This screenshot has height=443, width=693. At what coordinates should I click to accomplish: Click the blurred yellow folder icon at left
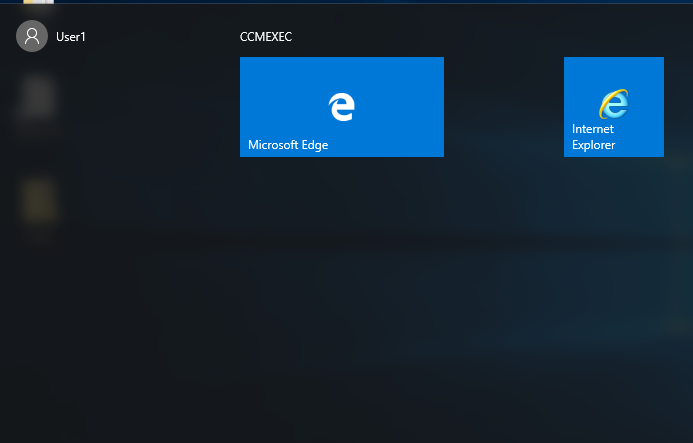coord(40,200)
